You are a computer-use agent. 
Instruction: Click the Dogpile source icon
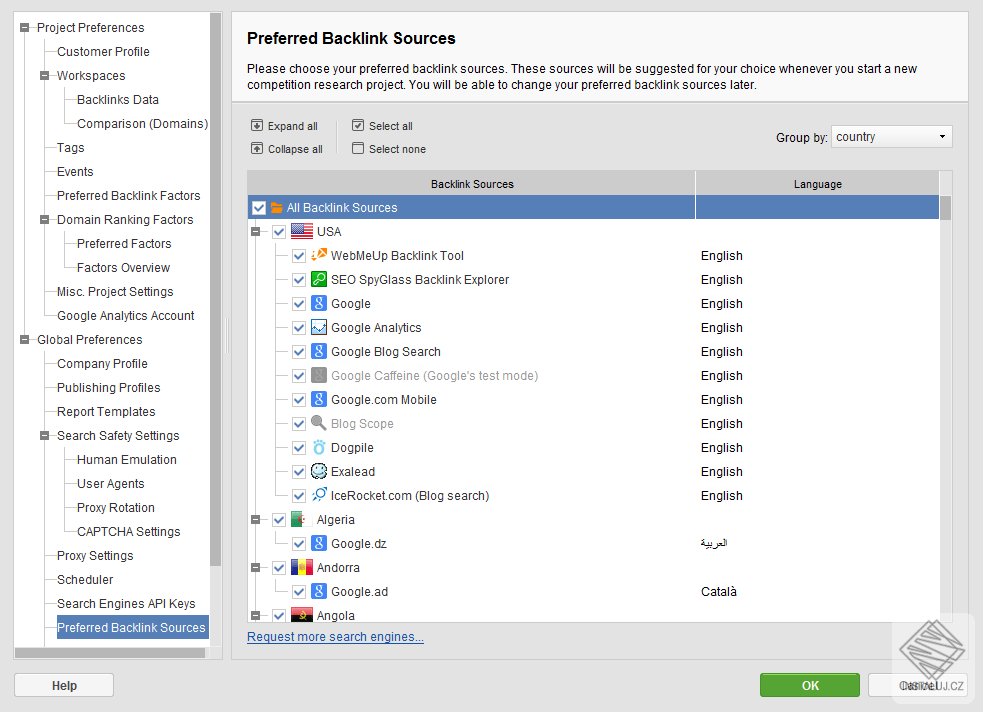[319, 448]
